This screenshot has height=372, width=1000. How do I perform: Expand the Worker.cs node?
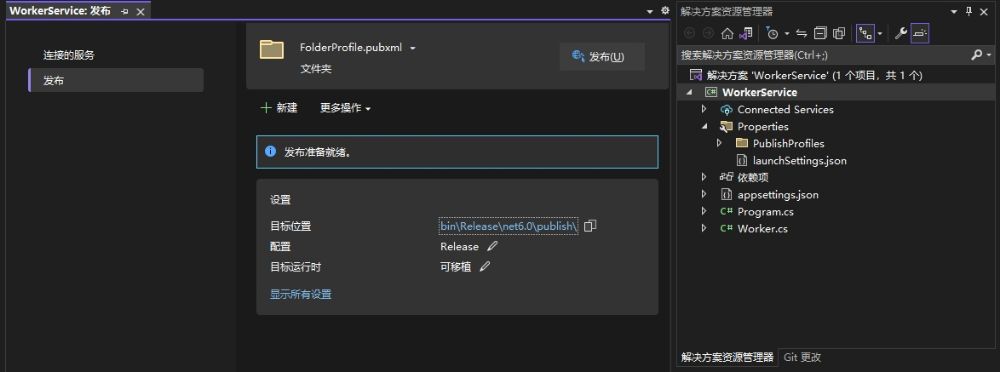[x=704, y=228]
